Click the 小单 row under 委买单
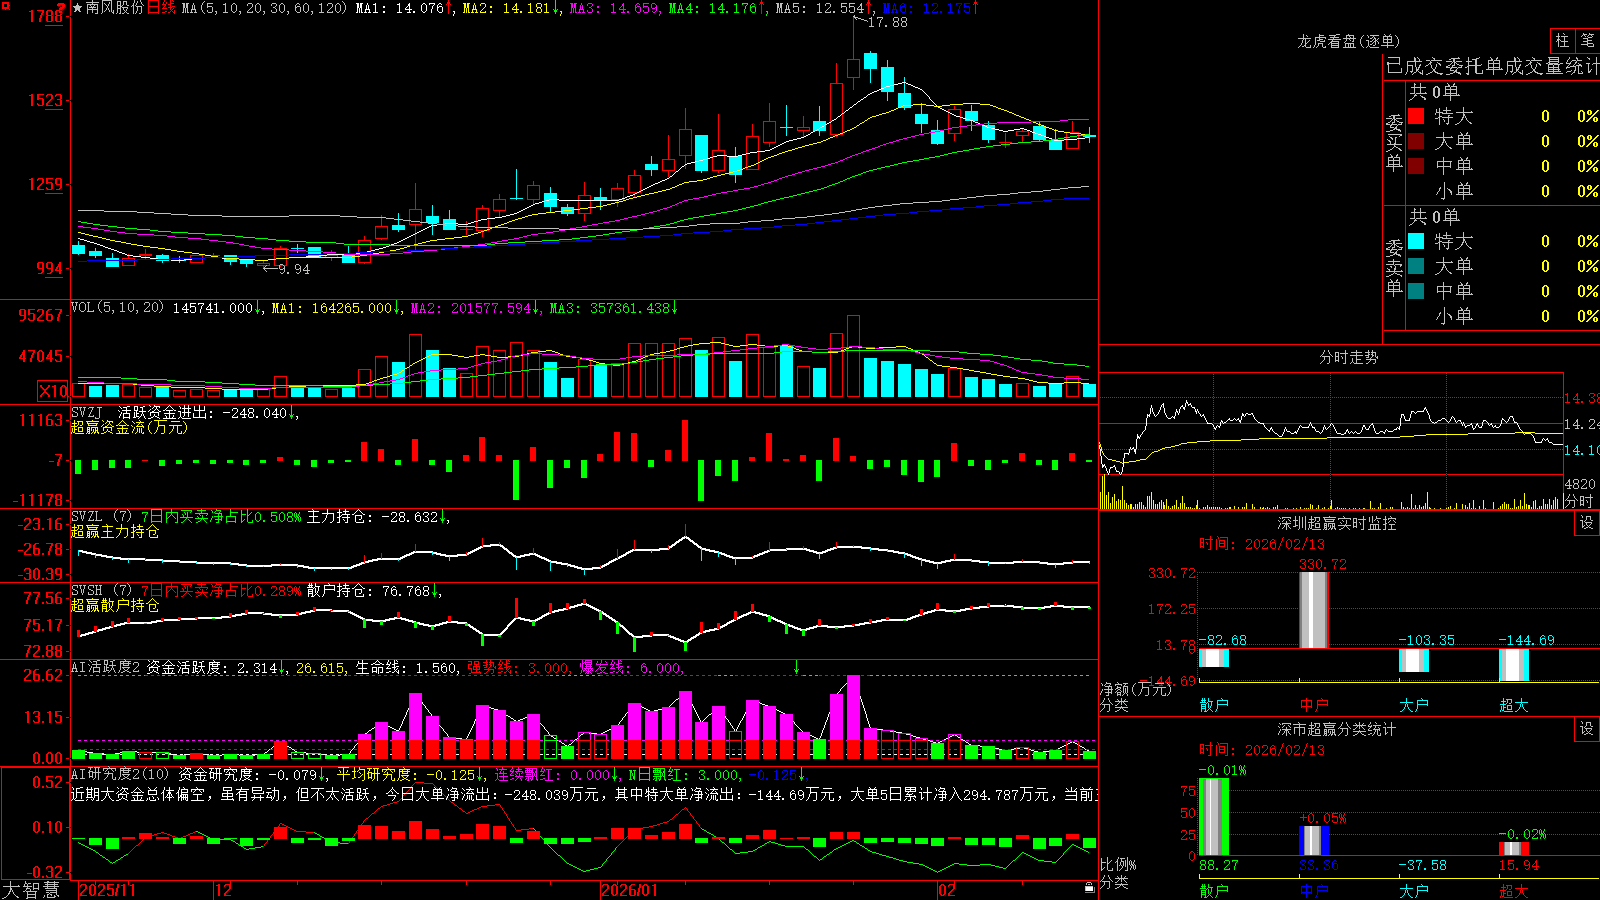The image size is (1600, 900). pyautogui.click(x=1503, y=191)
